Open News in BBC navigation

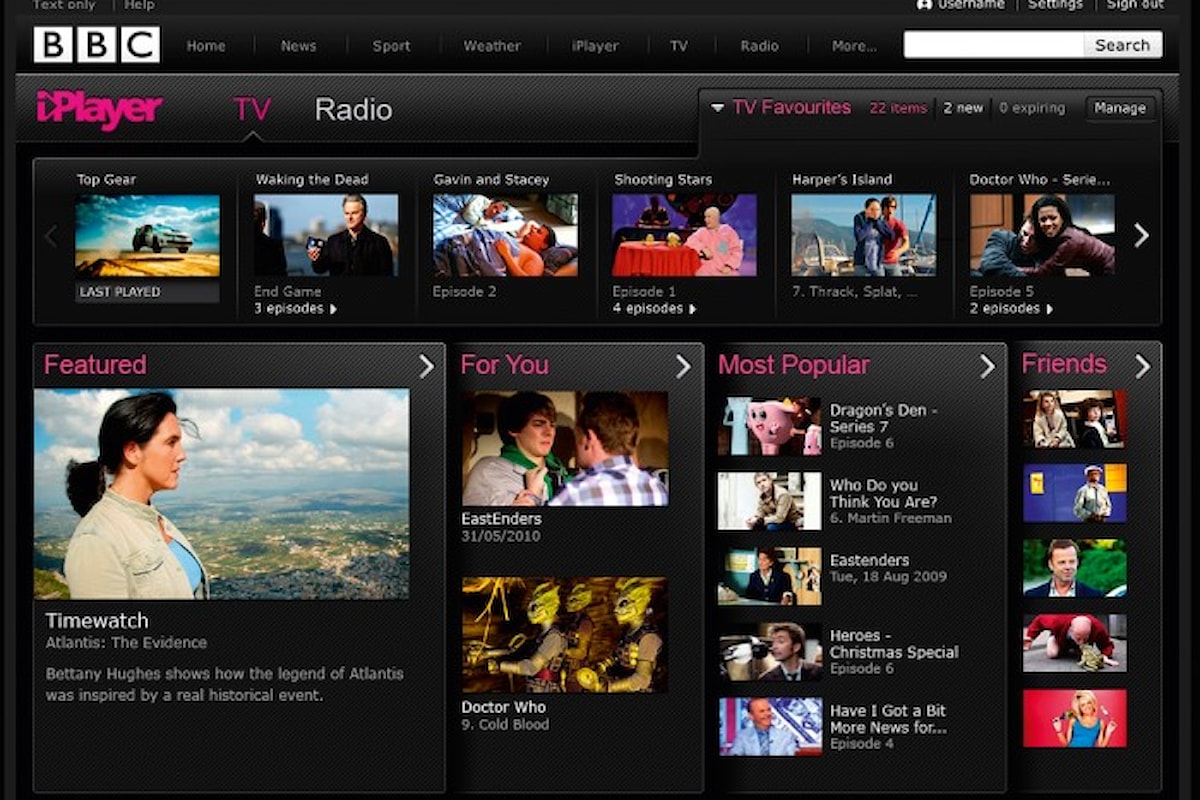pos(298,46)
